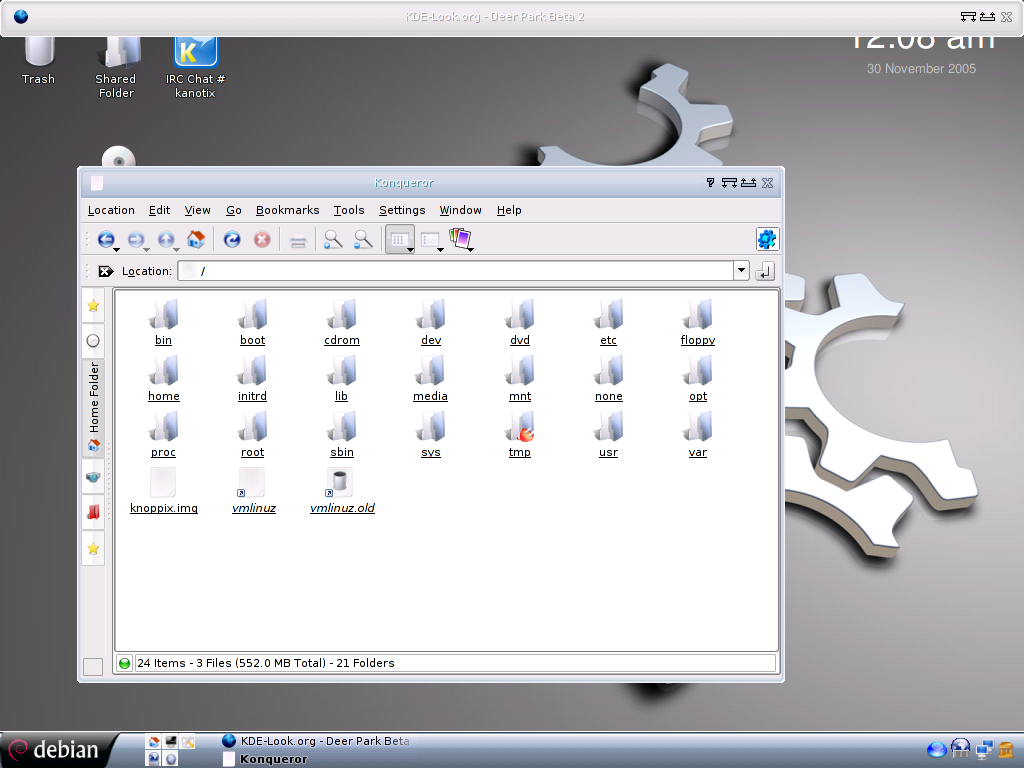Go up one directory with Up arrow
The width and height of the screenshot is (1024, 768).
[x=165, y=239]
